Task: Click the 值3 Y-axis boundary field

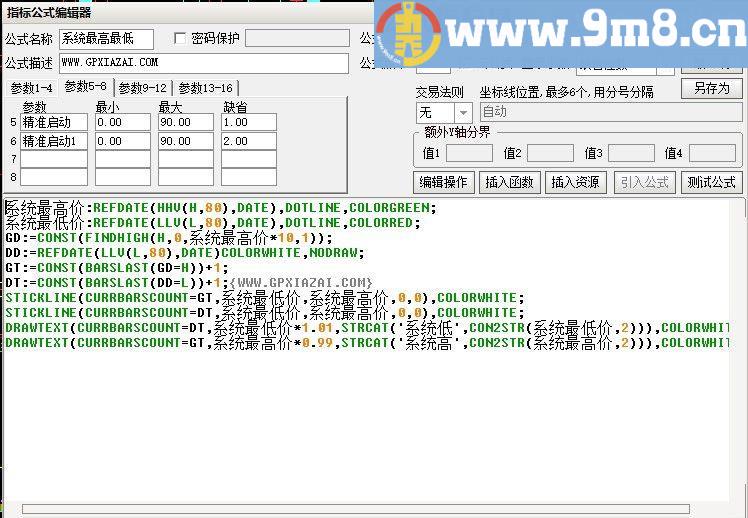Action: click(x=632, y=154)
